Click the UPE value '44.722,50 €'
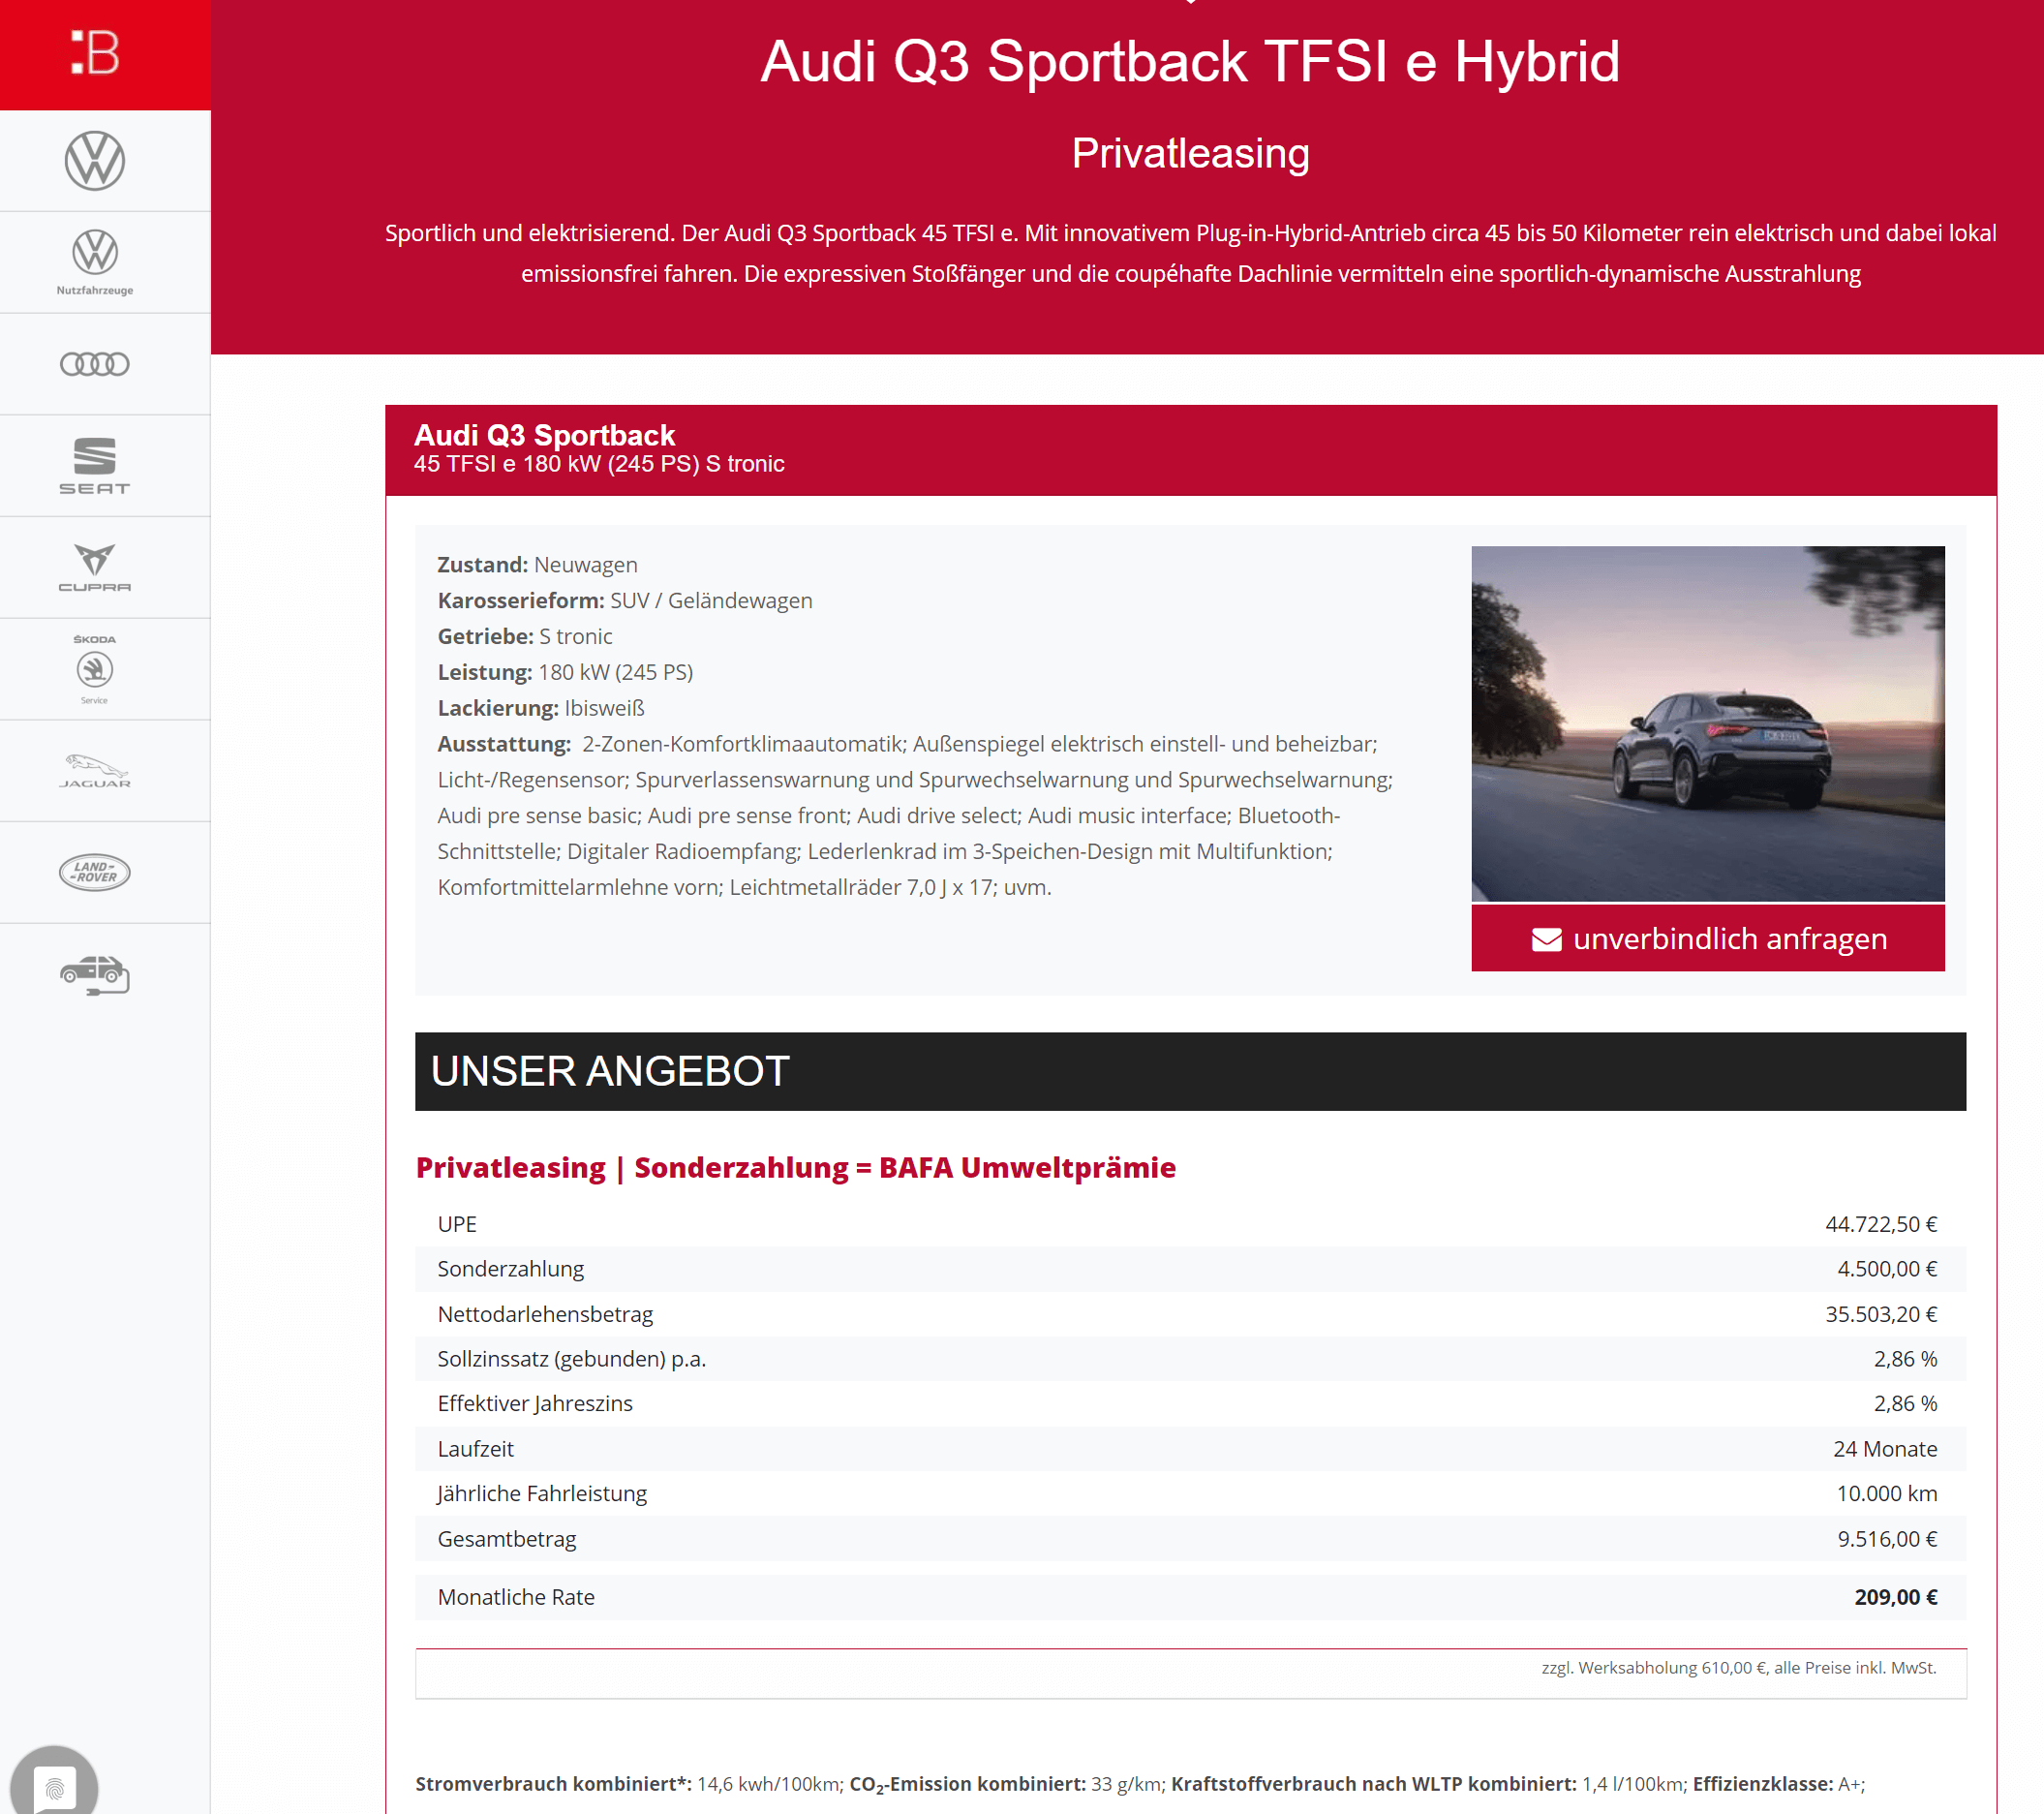Viewport: 2044px width, 1814px height. coord(1880,1224)
